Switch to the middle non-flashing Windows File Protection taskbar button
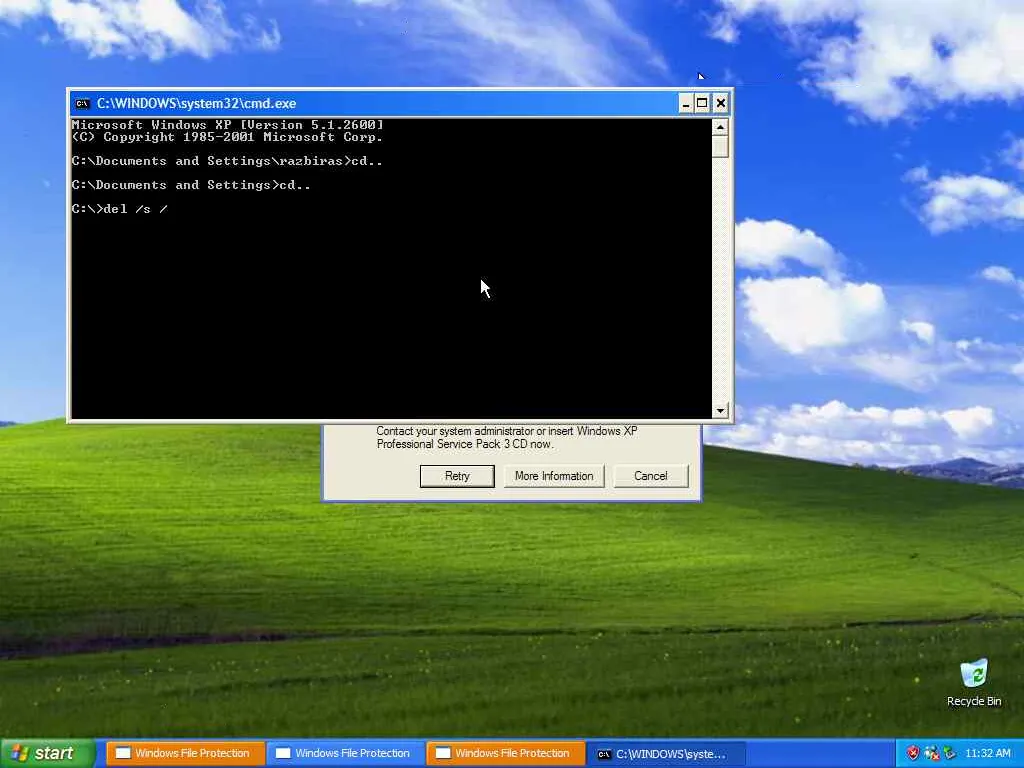This screenshot has width=1024, height=768. (x=345, y=753)
